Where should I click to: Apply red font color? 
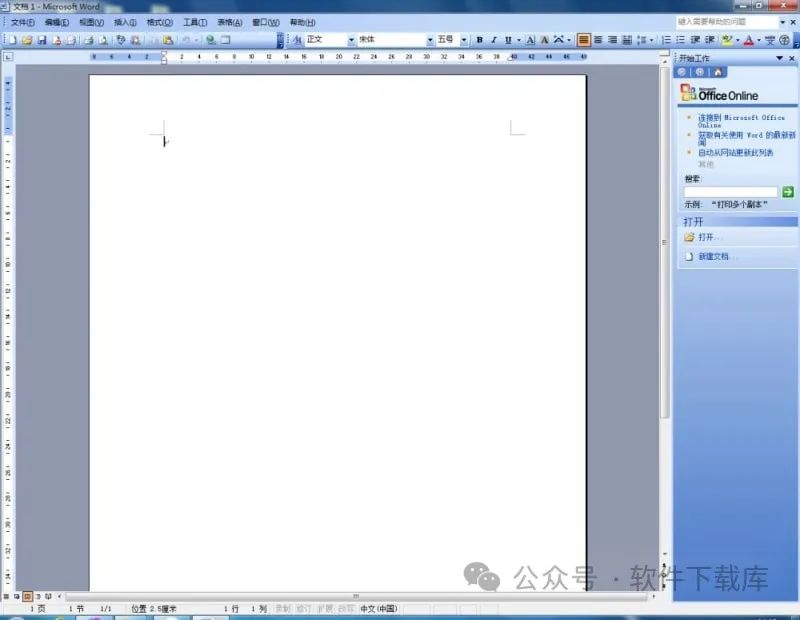(x=748, y=40)
